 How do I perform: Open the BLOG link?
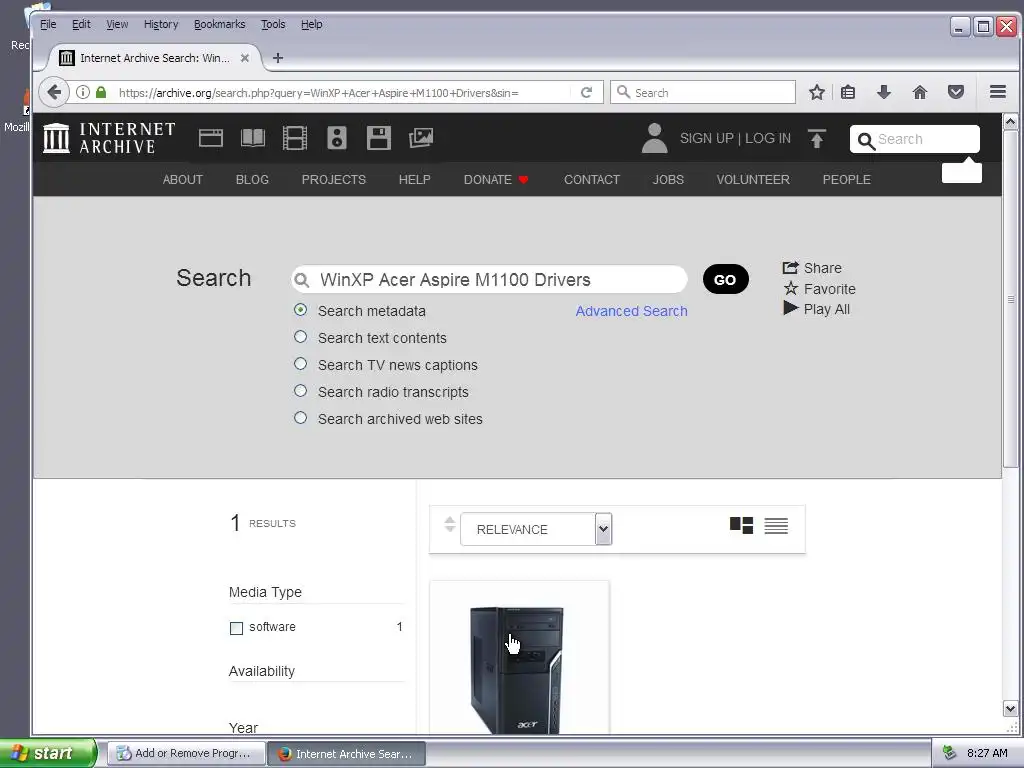[252, 180]
